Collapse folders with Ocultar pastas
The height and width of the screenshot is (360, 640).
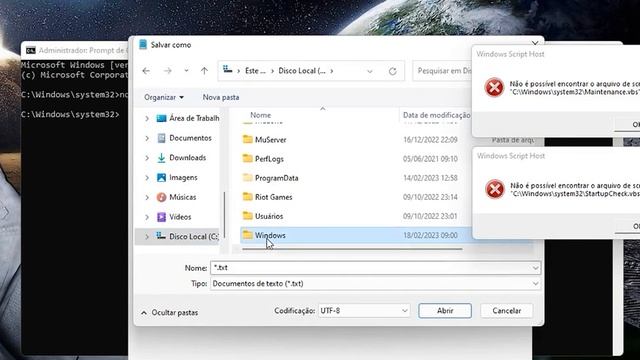click(169, 312)
